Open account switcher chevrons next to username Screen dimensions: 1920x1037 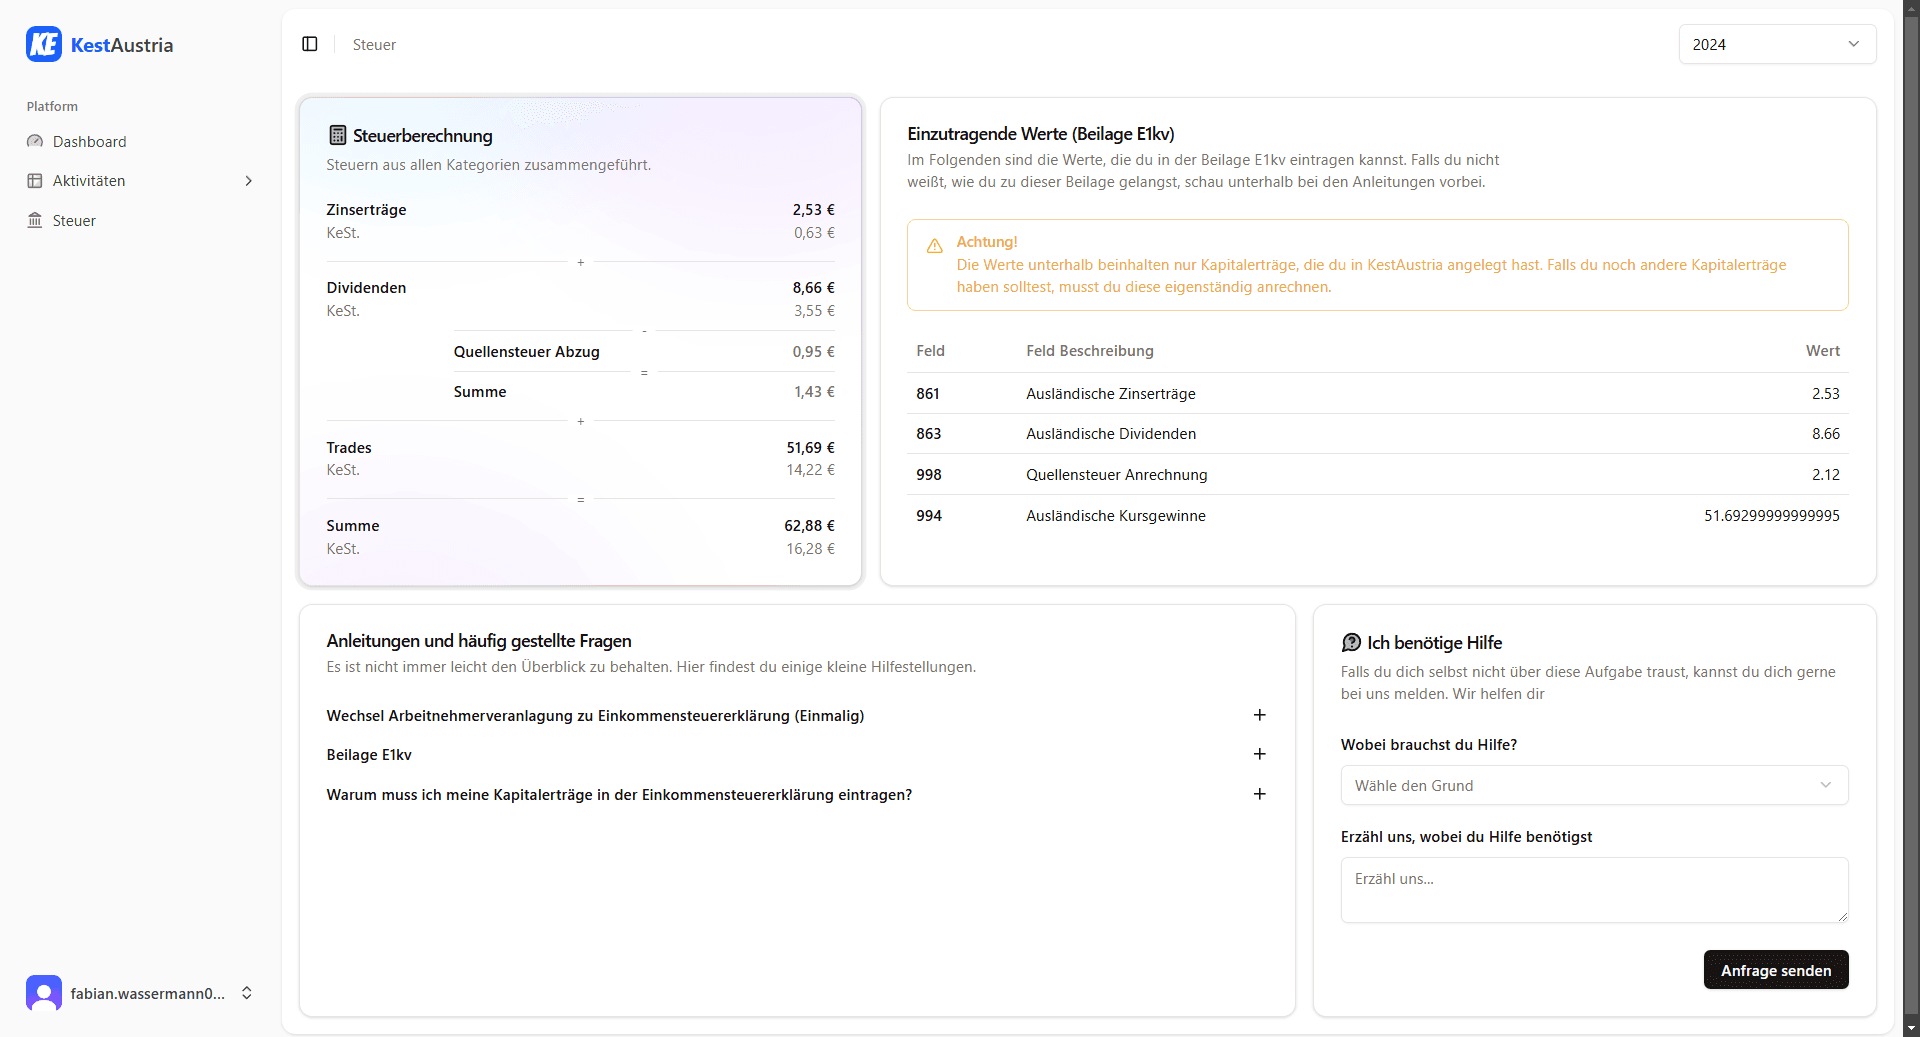[247, 993]
